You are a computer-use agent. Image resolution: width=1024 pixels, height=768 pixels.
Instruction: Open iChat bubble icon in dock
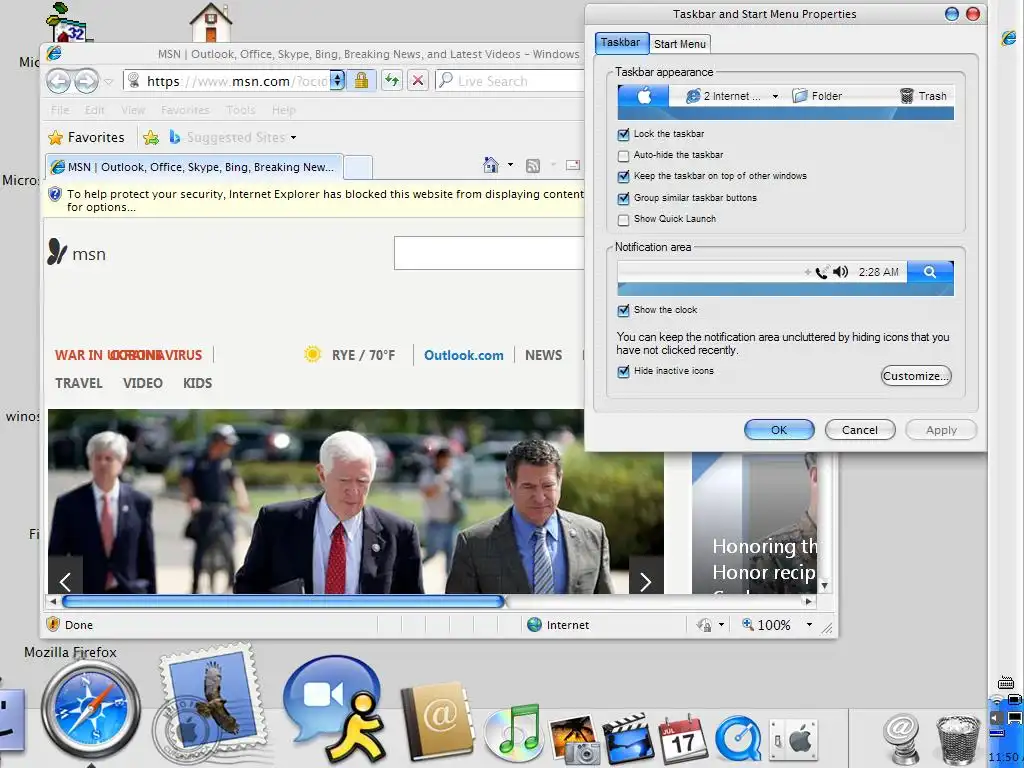(333, 707)
